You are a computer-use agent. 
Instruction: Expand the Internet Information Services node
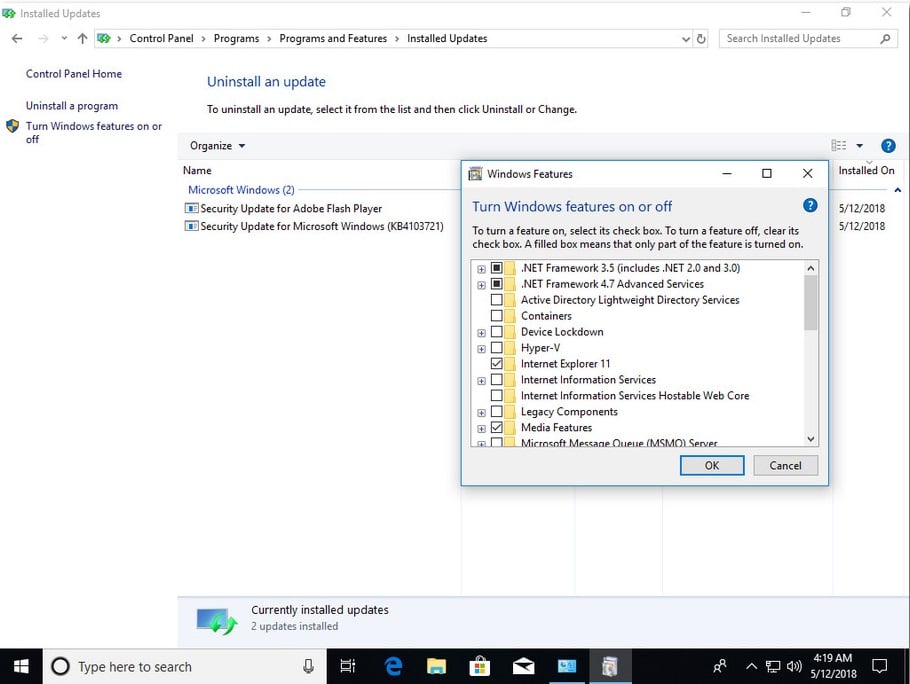click(482, 381)
